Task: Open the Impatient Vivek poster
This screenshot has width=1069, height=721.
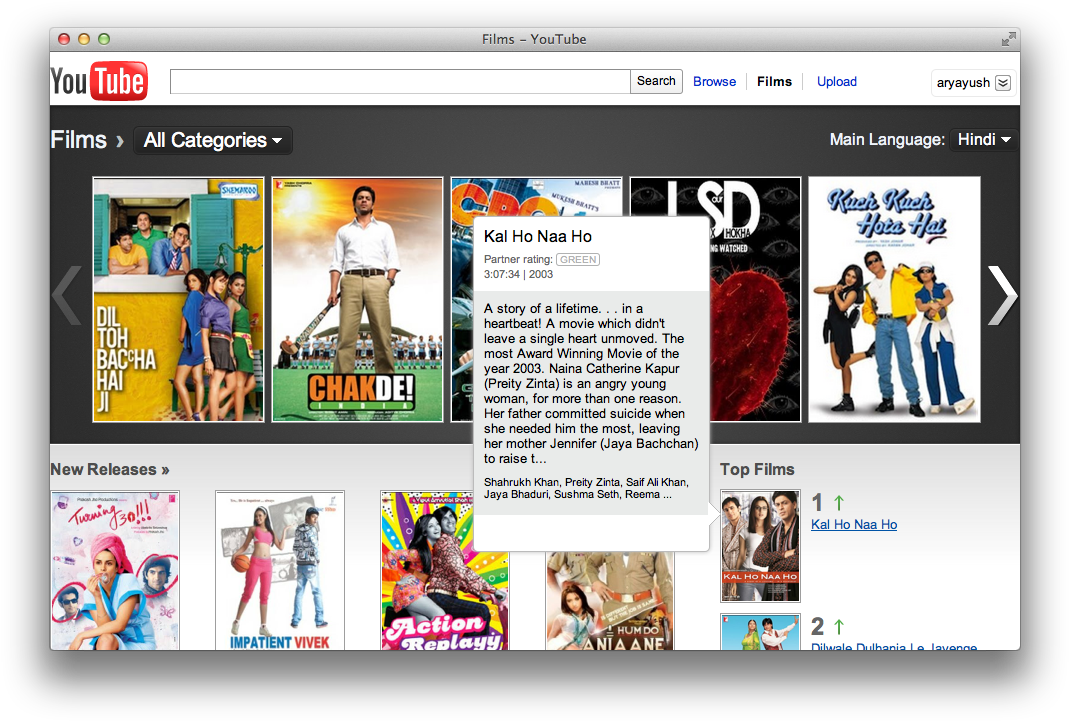Action: (280, 570)
